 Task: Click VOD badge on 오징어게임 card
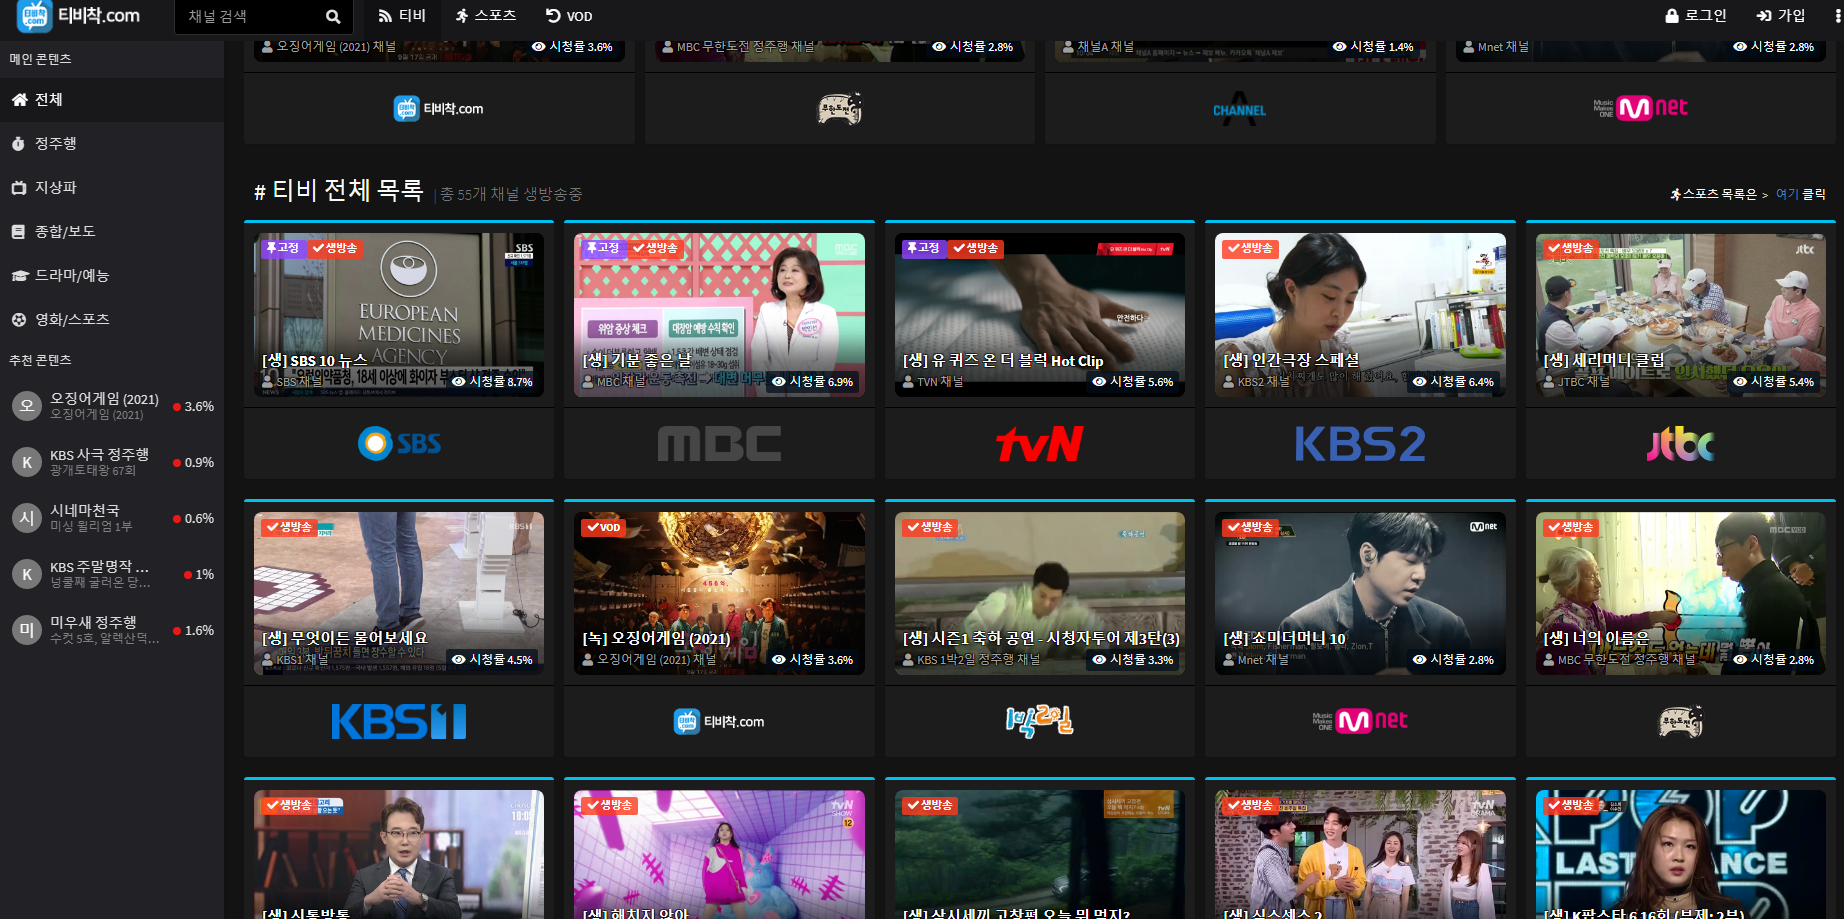click(604, 527)
